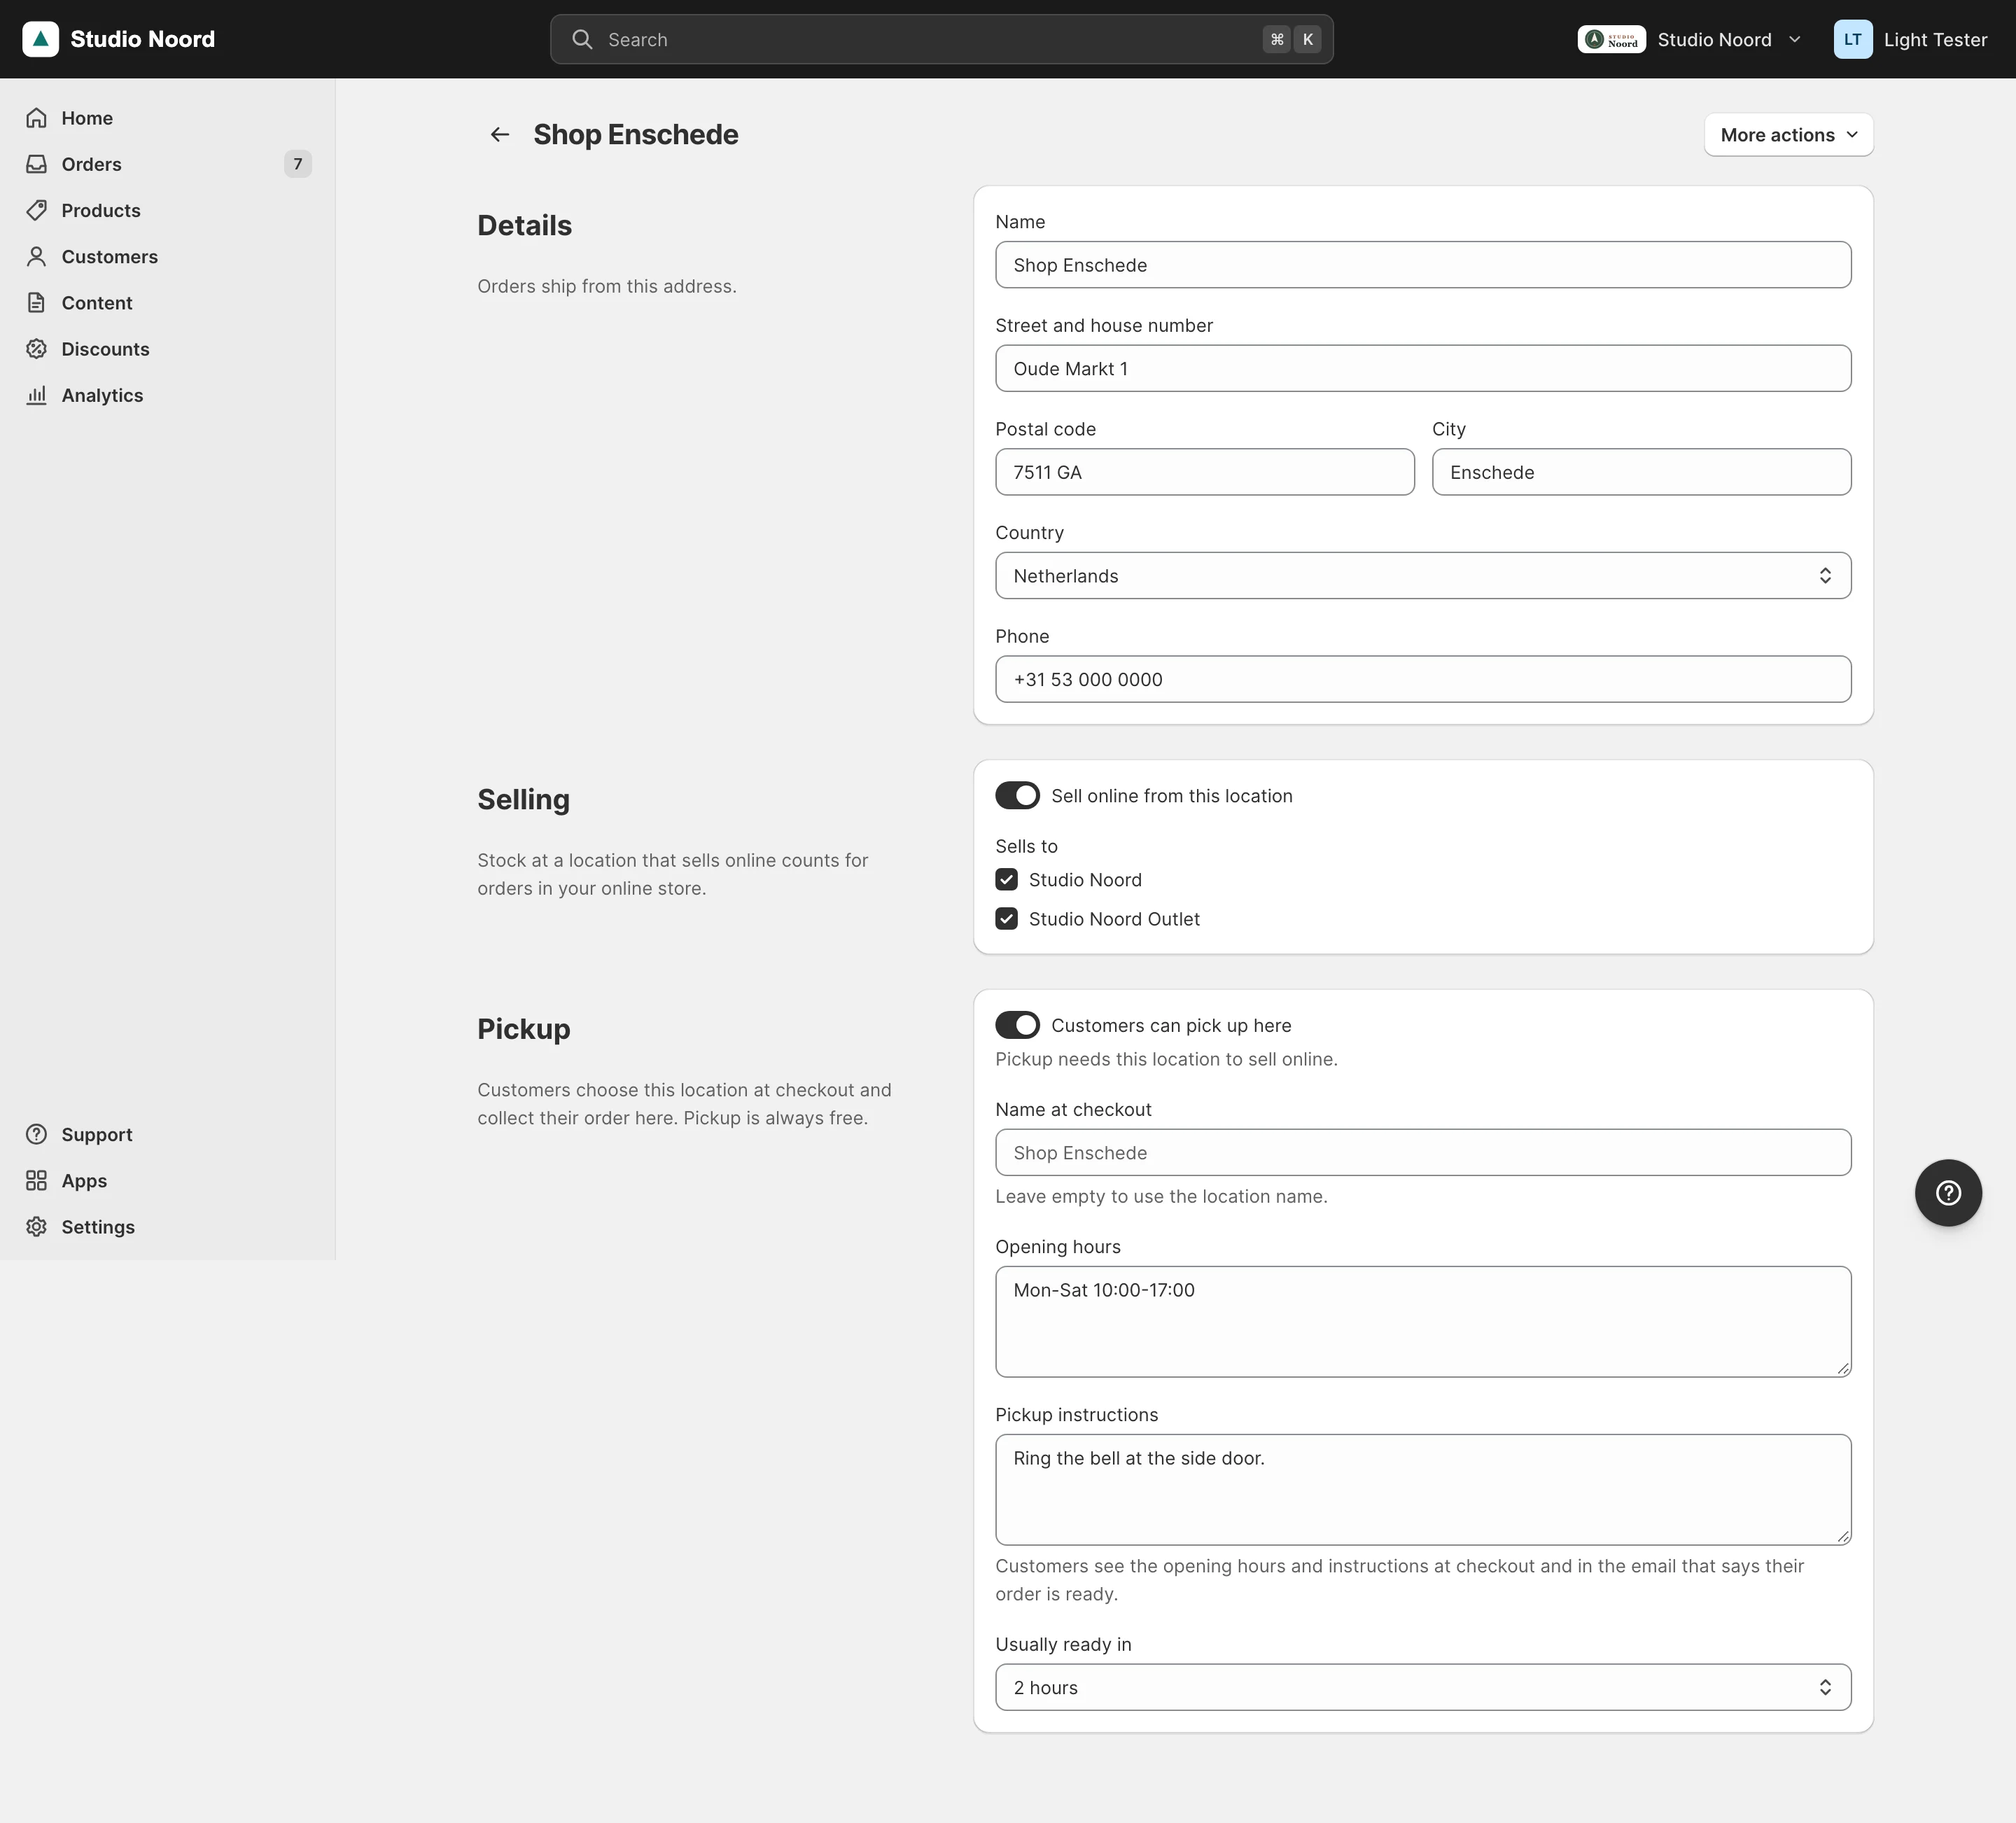Click the LT user avatar
The height and width of the screenshot is (1823, 2016).
click(x=1853, y=39)
